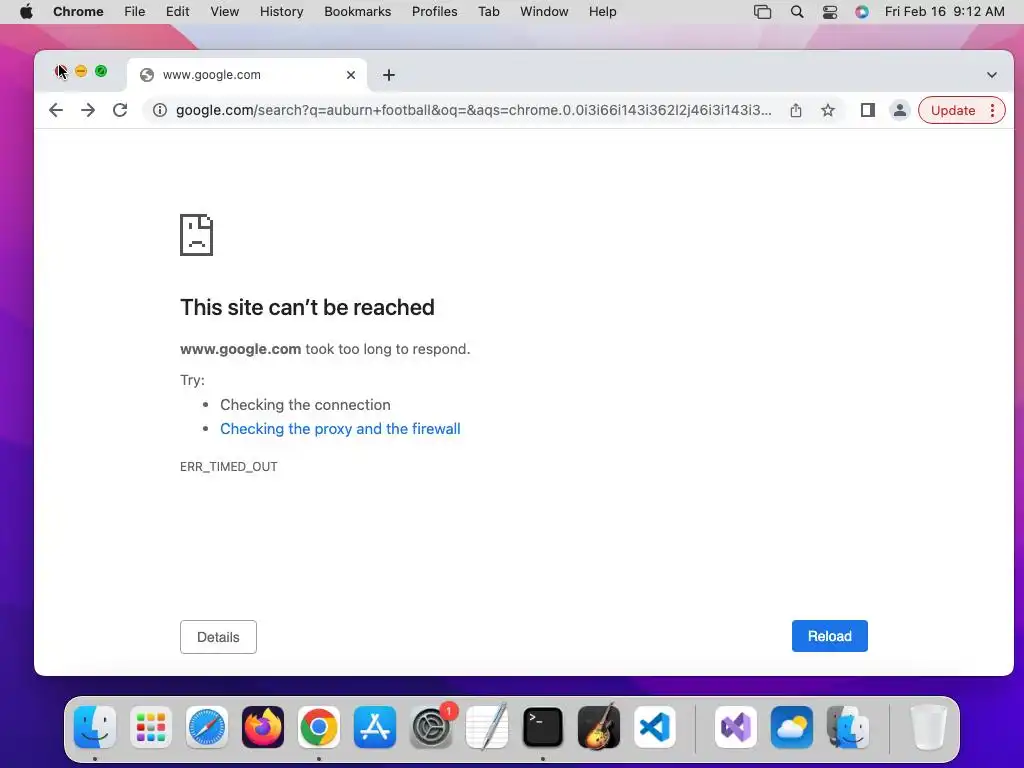Open the View menu
Screen dimensions: 1024x768
pyautogui.click(x=225, y=12)
